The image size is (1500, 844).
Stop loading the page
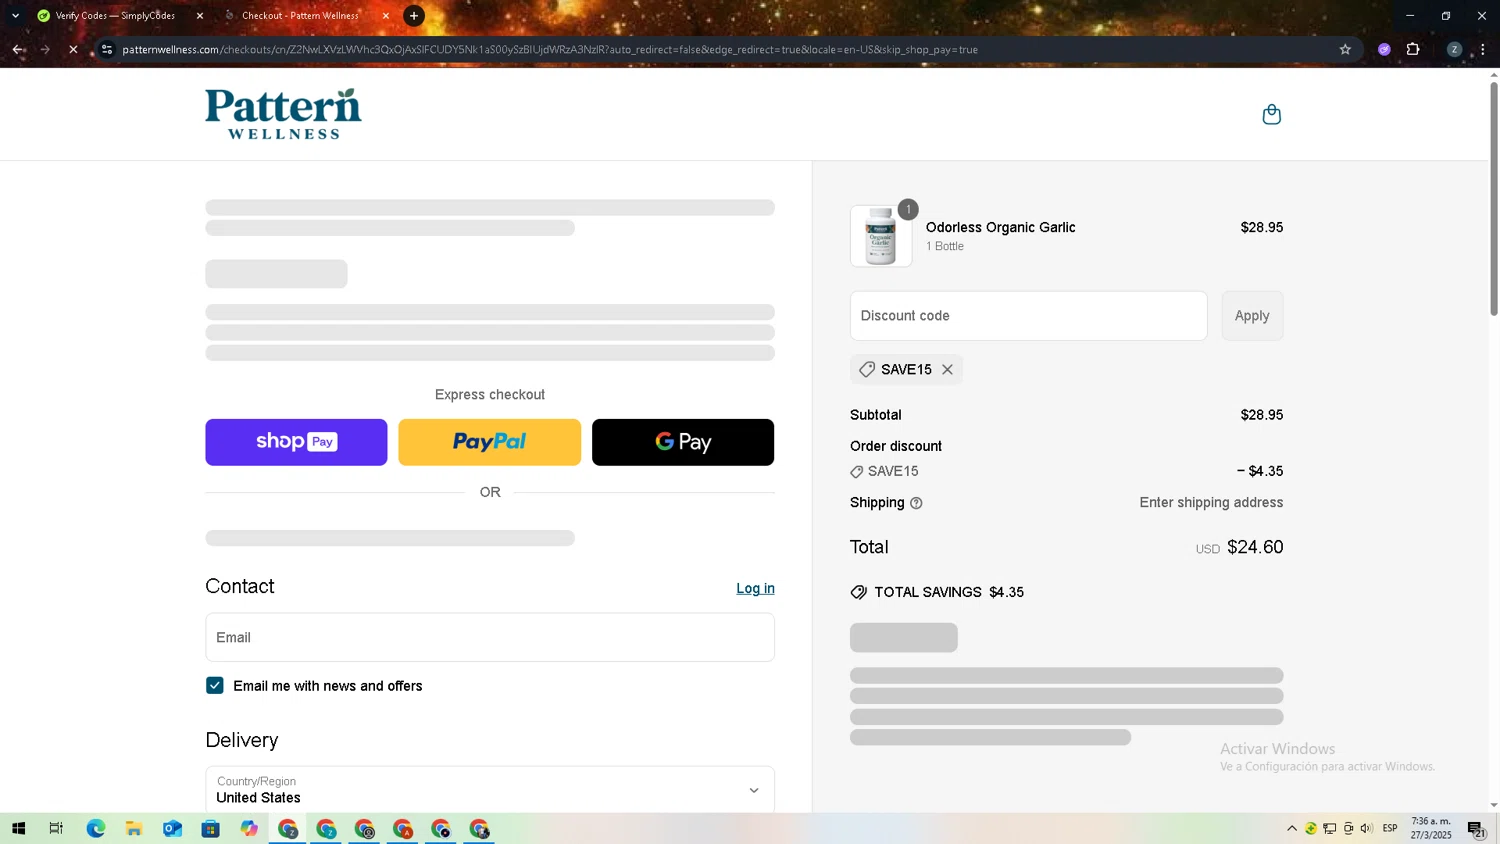[x=73, y=49]
